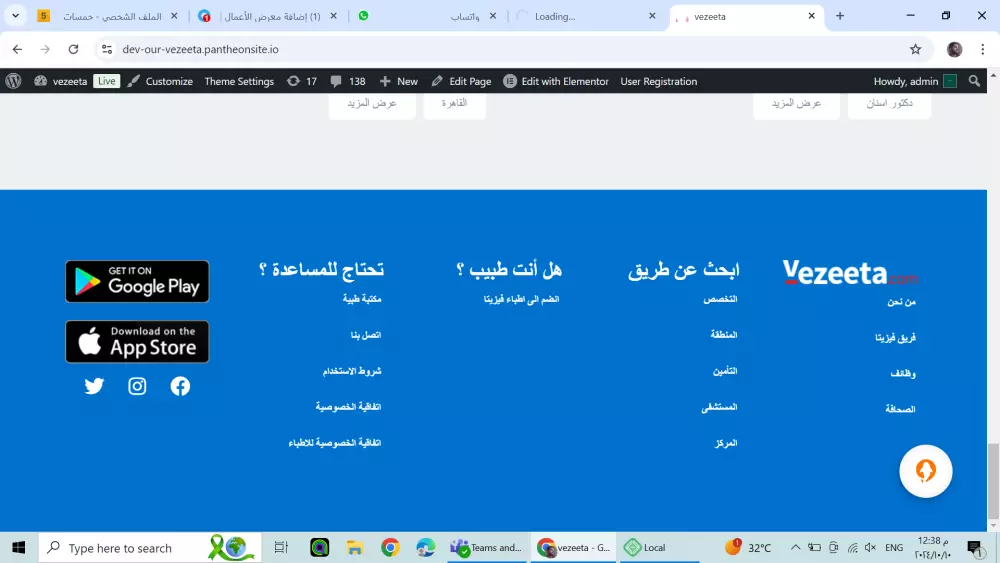Open Theme Settings in admin bar

click(x=239, y=81)
